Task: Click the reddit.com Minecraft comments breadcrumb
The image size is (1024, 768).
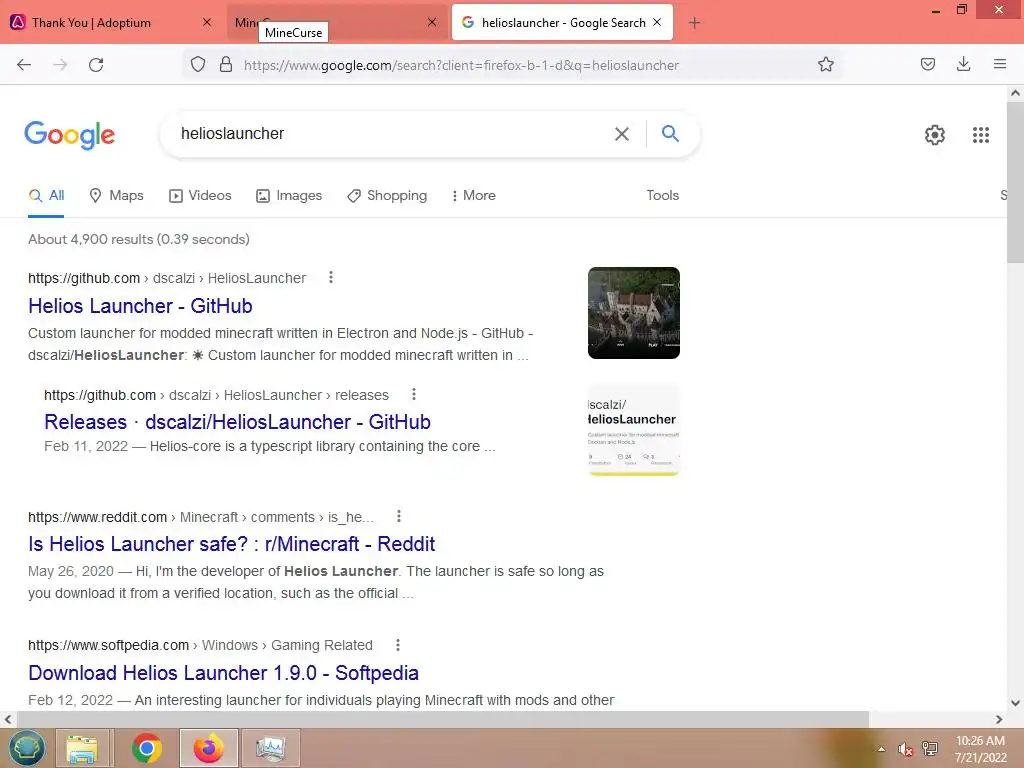Action: (201, 517)
